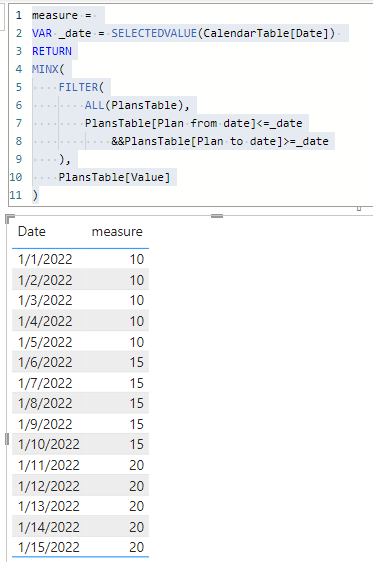Viewport: 373px width, 562px height.
Task: Select the 1/6/2022 date cell
Action: pyautogui.click(x=45, y=362)
